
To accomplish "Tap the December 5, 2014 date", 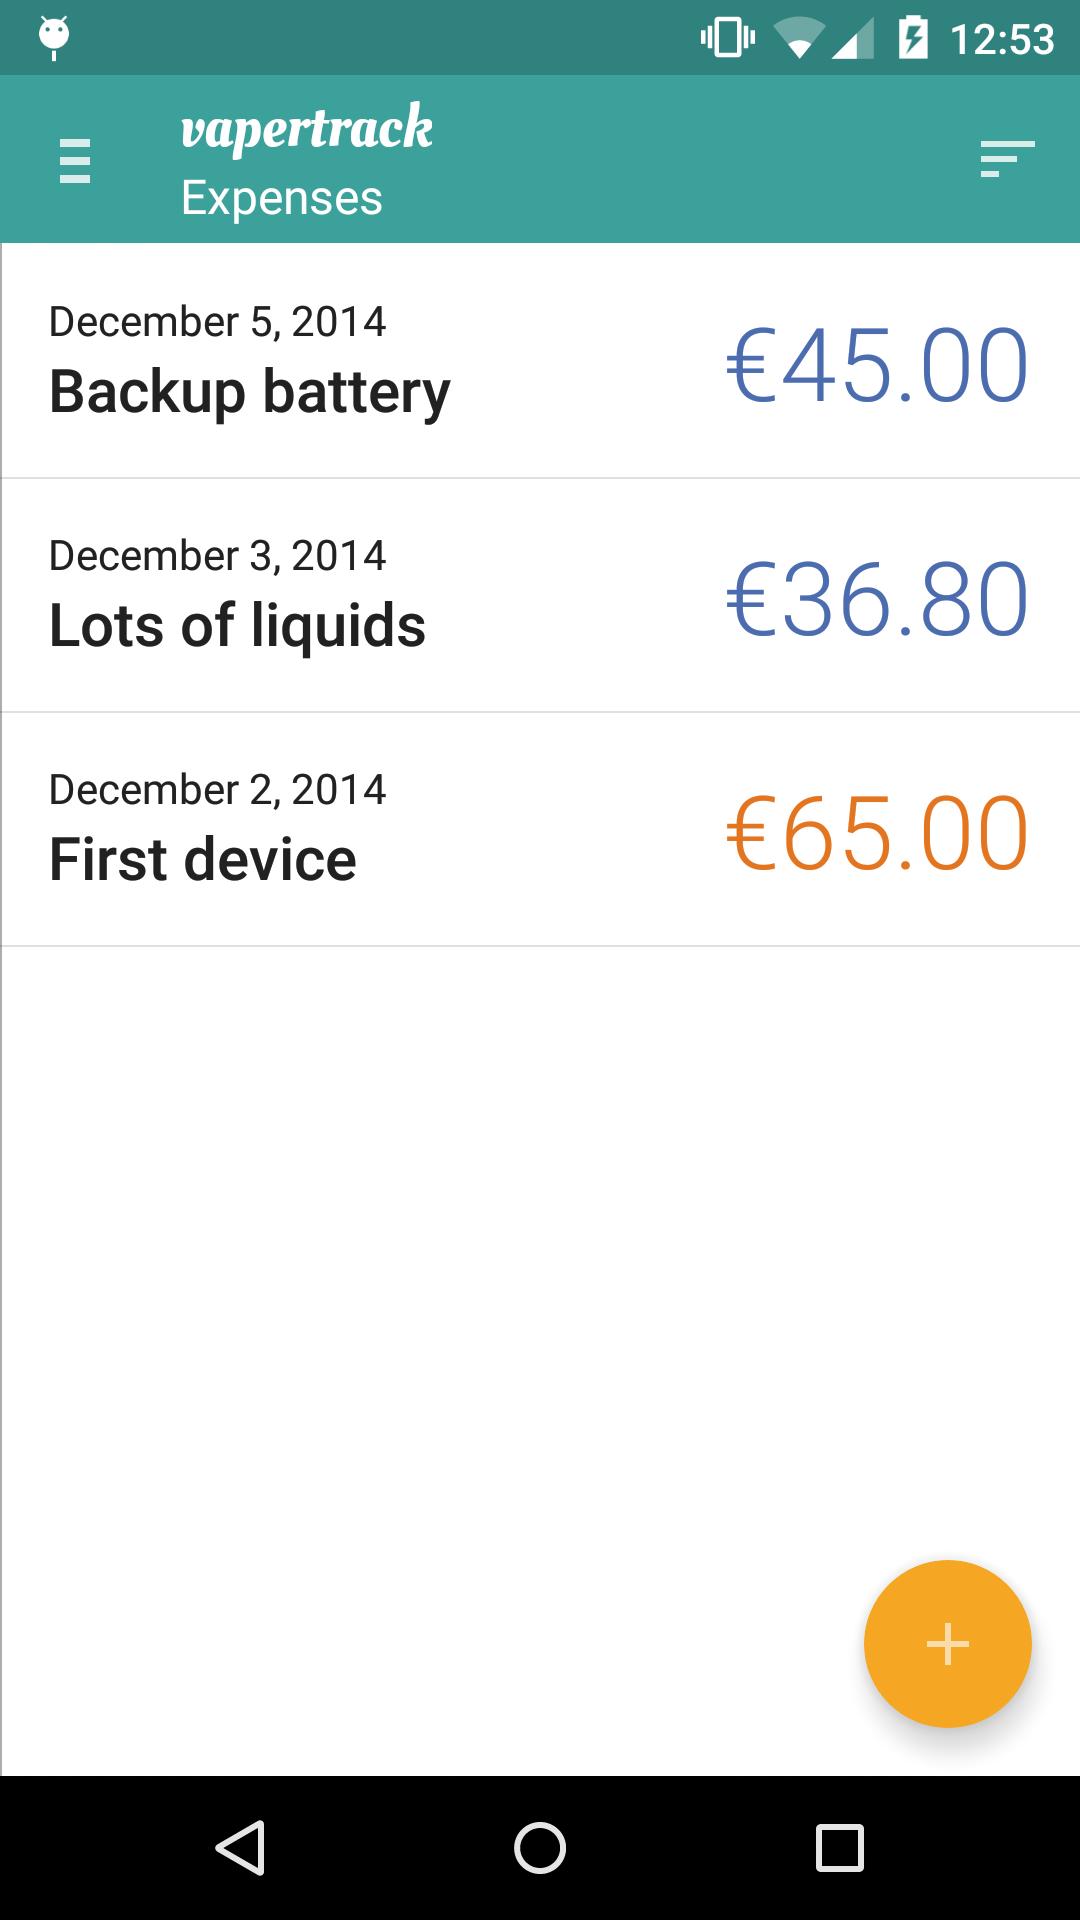I will 217,322.
